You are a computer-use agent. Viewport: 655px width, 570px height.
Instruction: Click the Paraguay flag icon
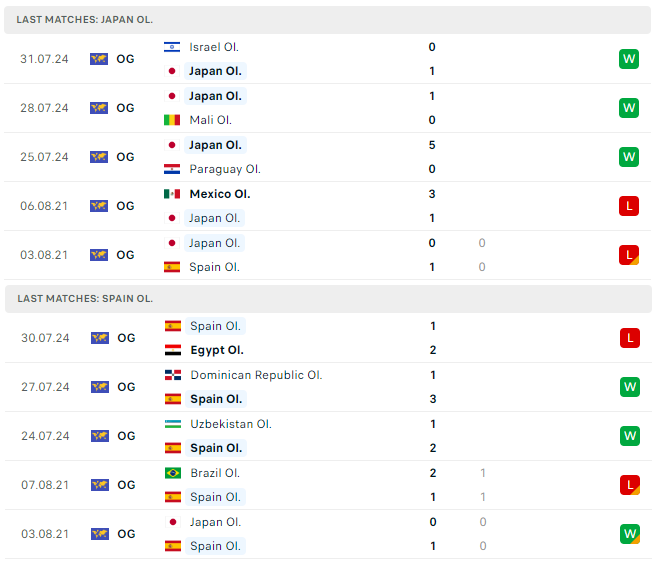(x=171, y=169)
